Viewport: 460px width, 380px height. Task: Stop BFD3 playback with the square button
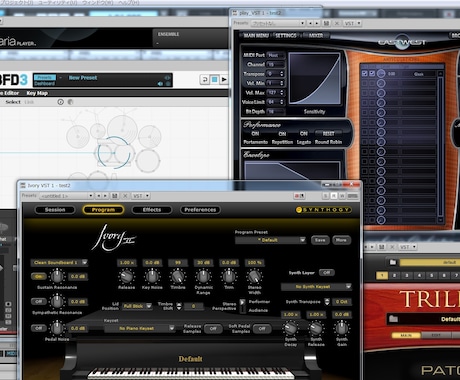(215, 79)
